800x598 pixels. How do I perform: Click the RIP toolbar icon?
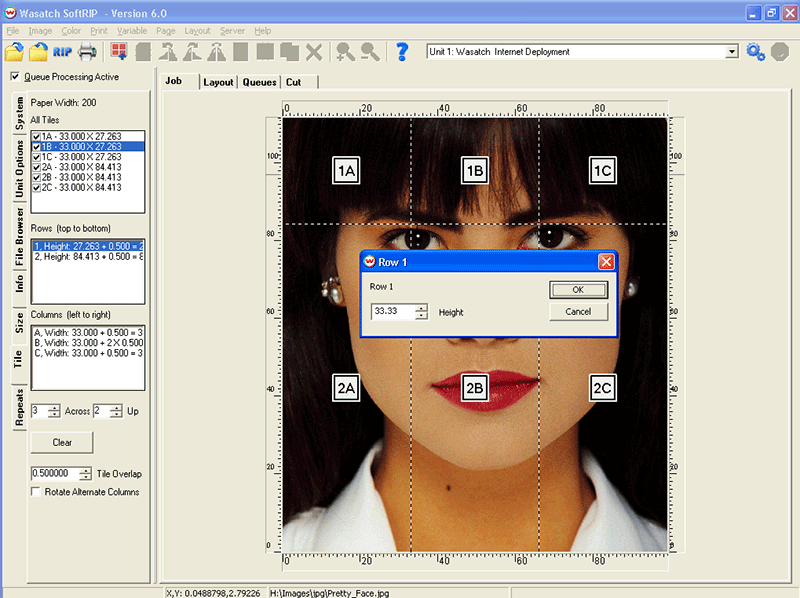pos(64,51)
